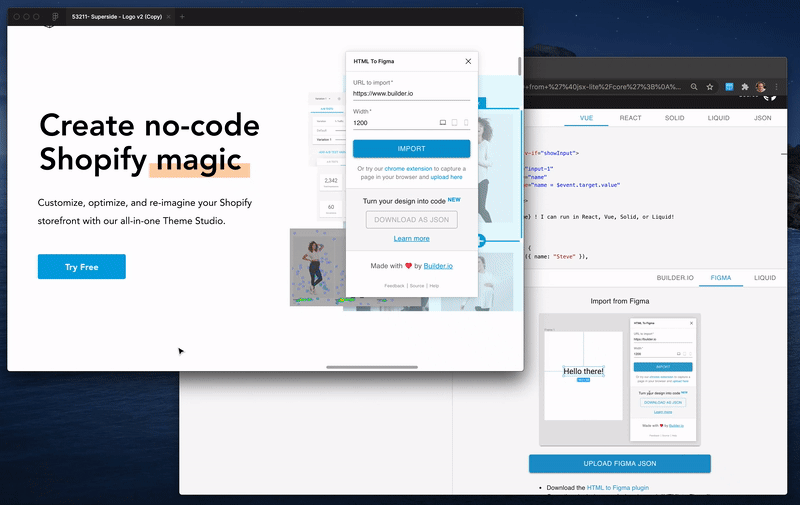Close the Superside Logo v2 file tab
Image resolution: width=800 pixels, height=505 pixels.
pos(168,17)
